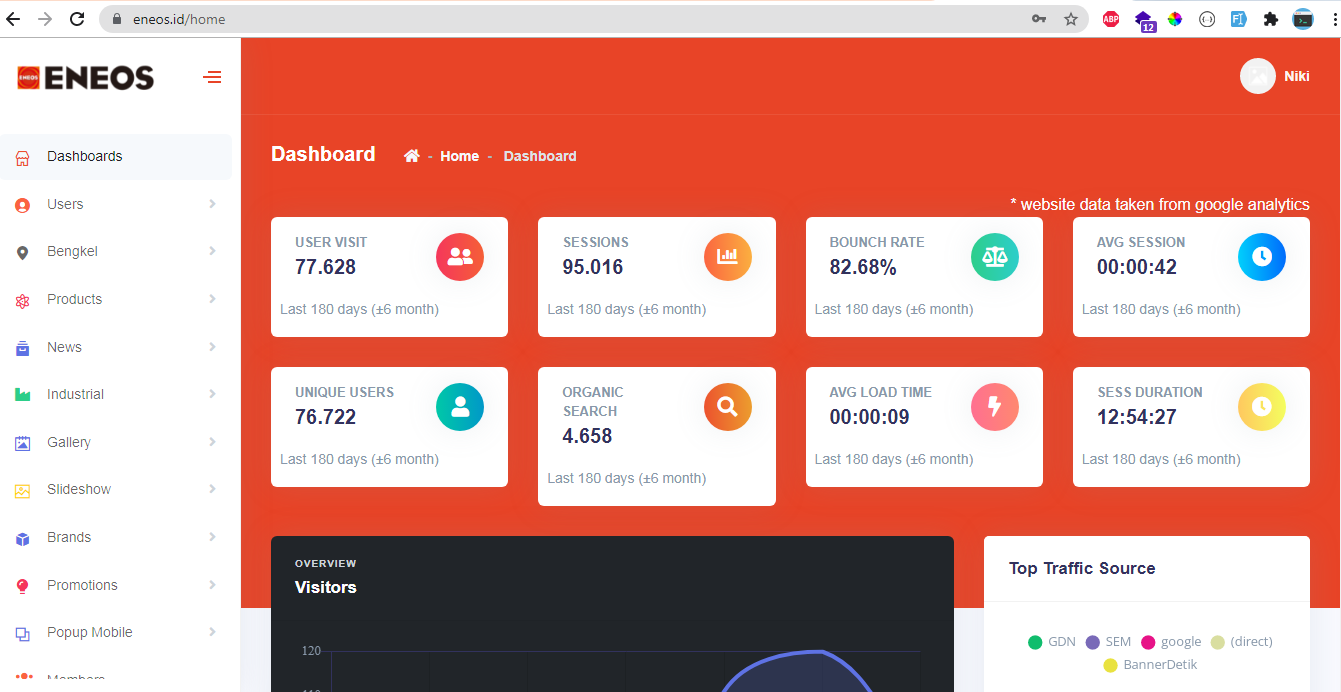Open the Niki user profile menu
1341x692 pixels.
tap(1275, 76)
